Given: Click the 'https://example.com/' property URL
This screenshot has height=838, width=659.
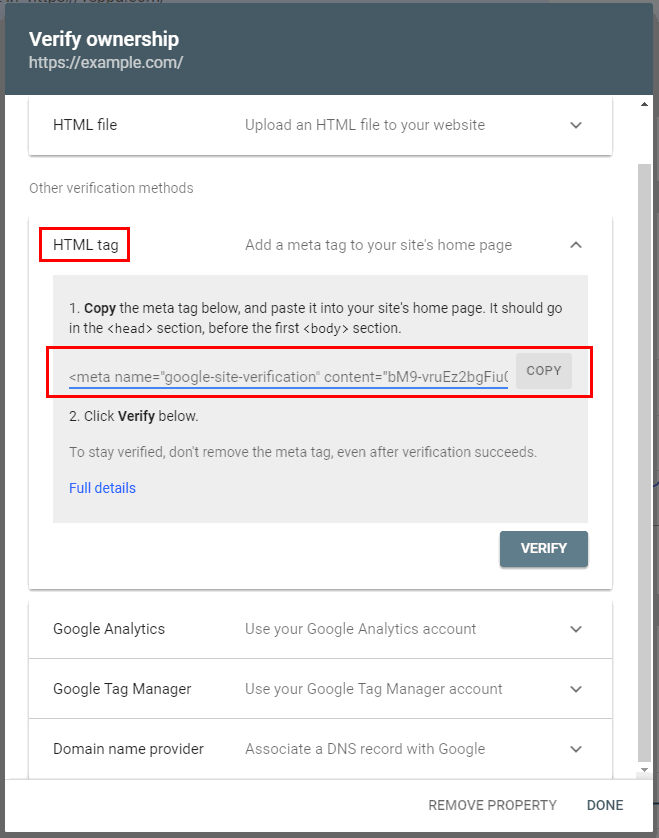Looking at the screenshot, I should click(106, 63).
